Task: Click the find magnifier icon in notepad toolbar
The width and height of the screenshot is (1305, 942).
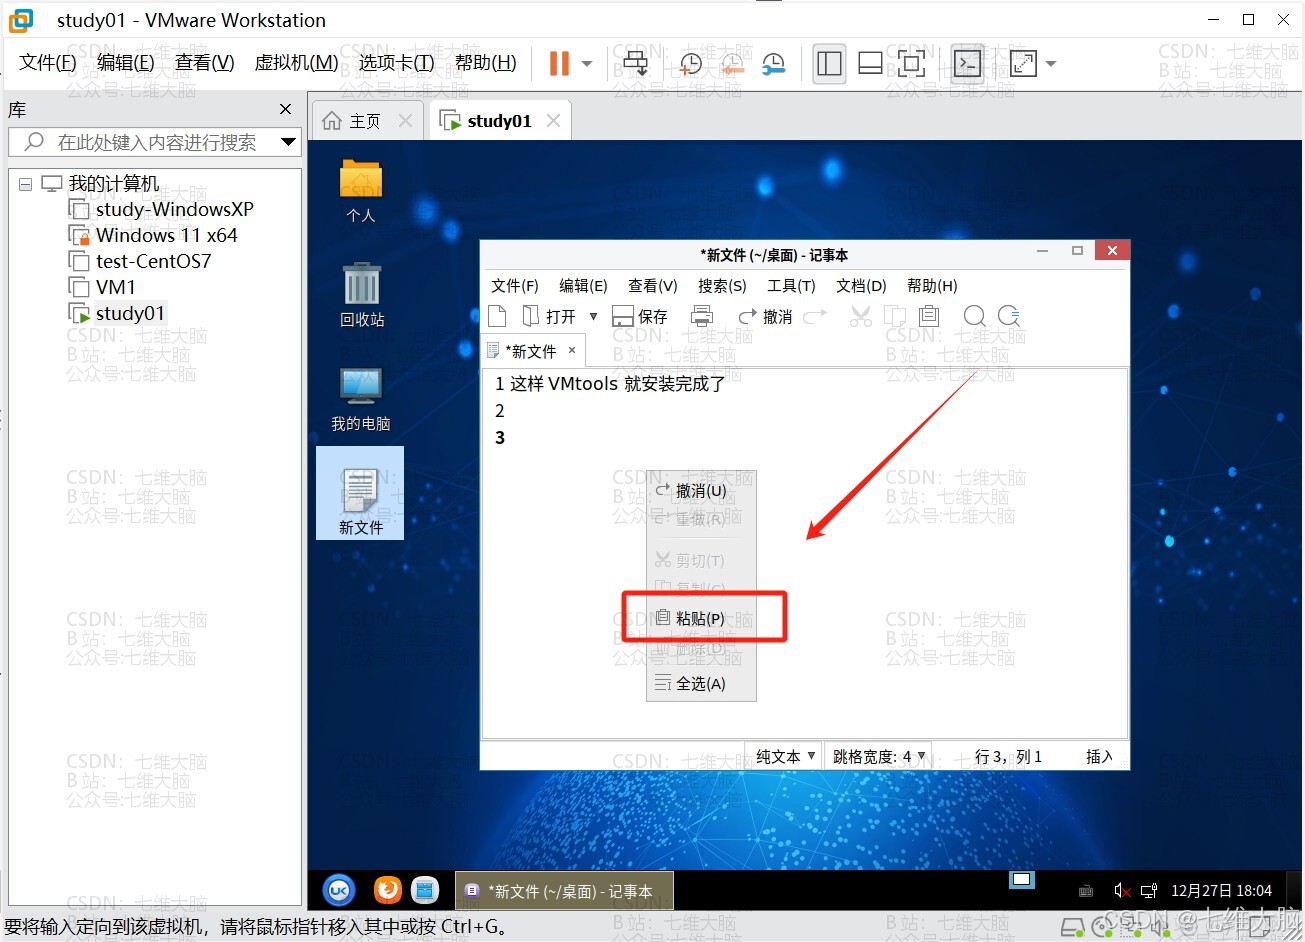Action: (974, 316)
